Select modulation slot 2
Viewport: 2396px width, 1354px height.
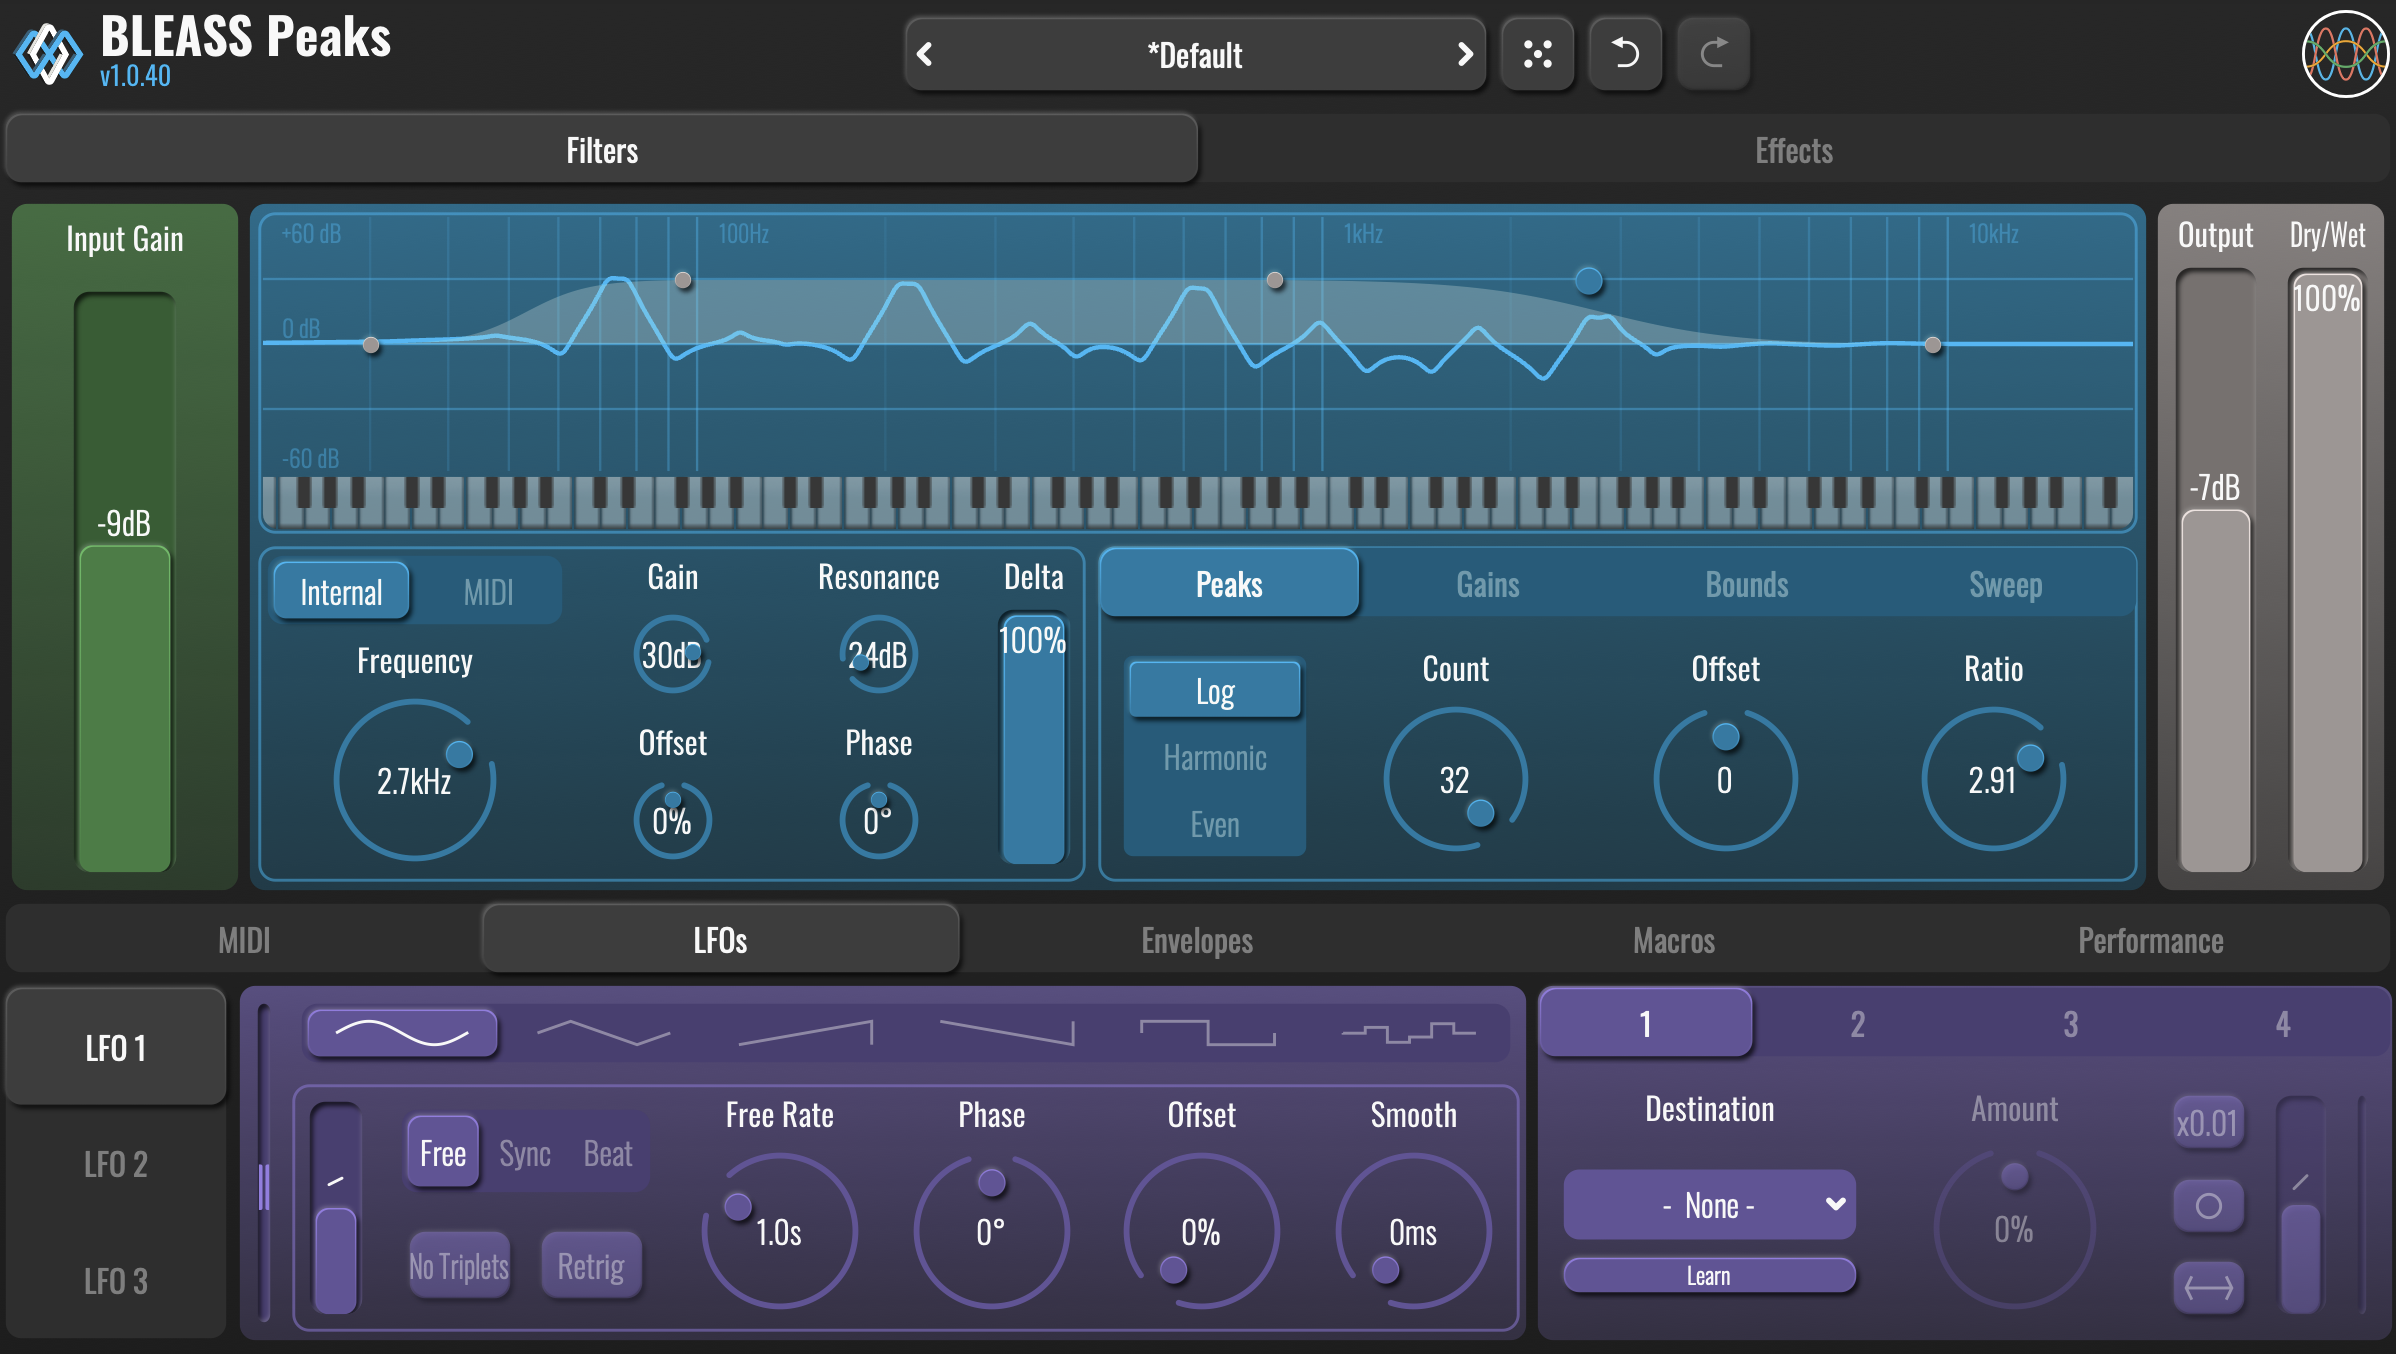pos(1857,1023)
